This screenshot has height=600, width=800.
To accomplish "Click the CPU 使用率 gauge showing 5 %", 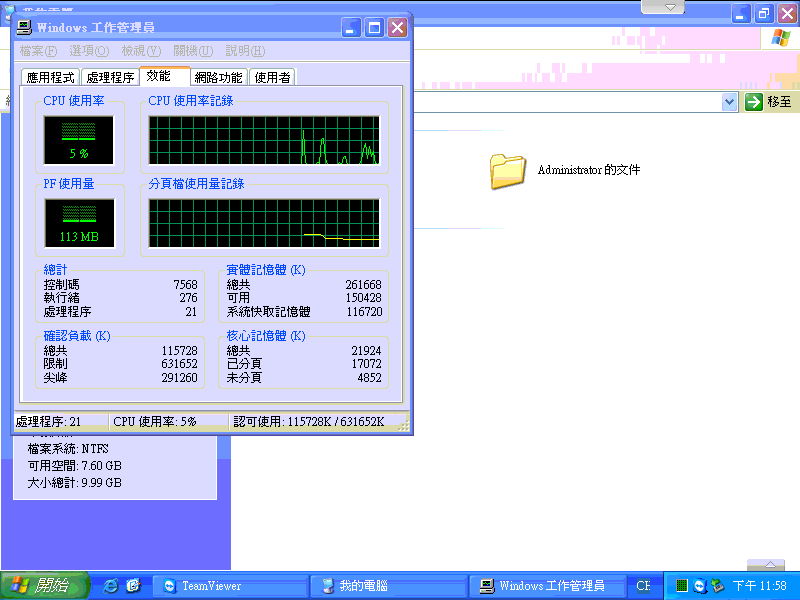I will tap(79, 140).
